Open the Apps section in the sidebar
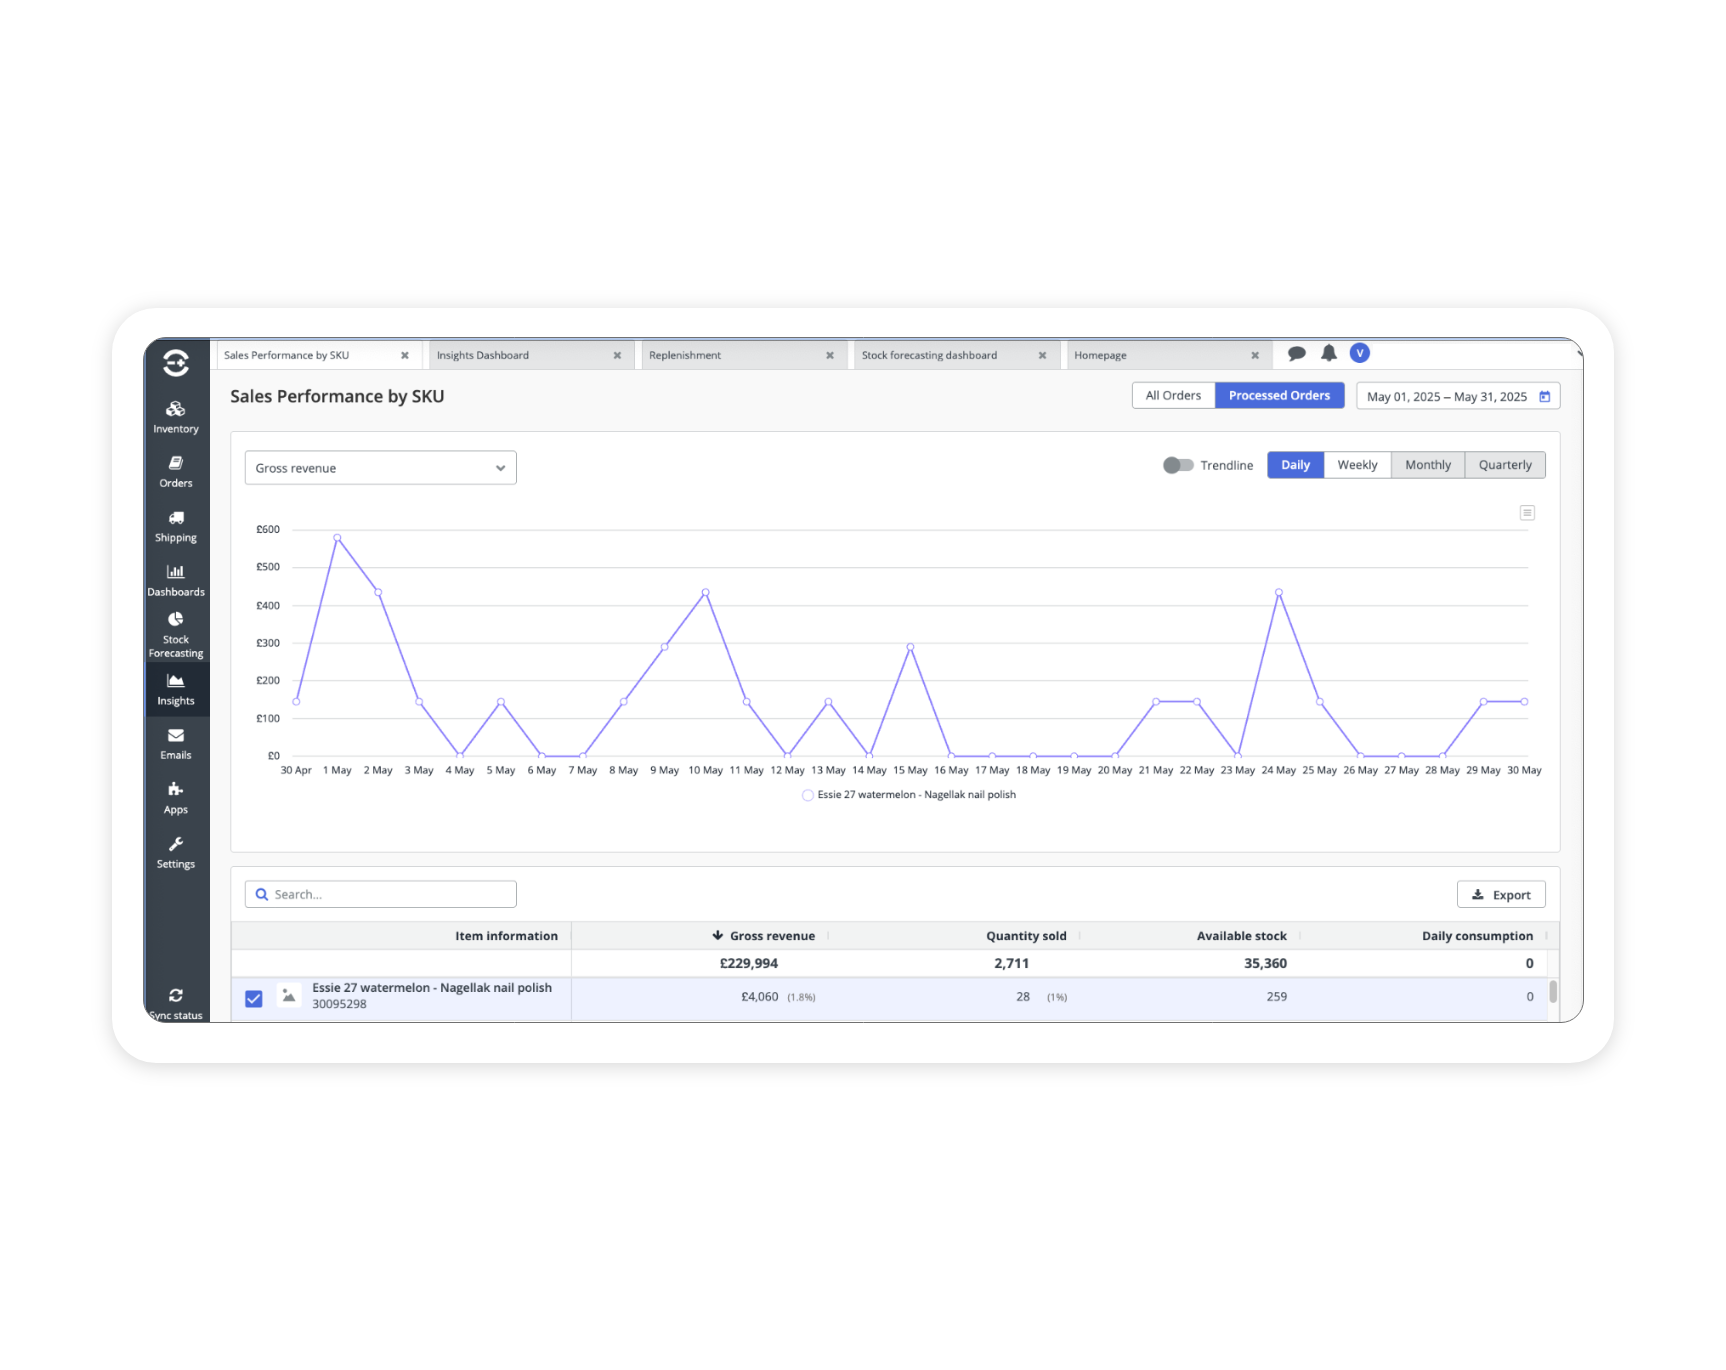 pyautogui.click(x=176, y=794)
